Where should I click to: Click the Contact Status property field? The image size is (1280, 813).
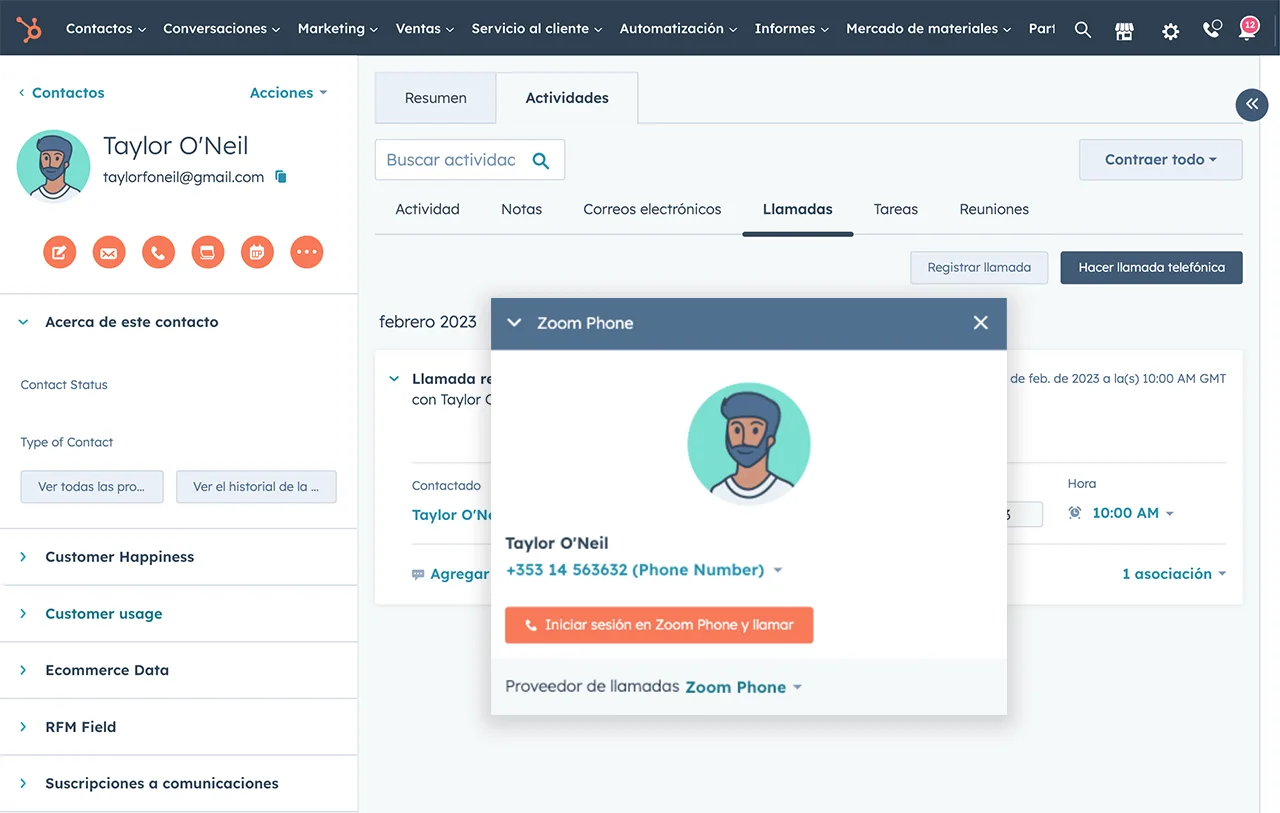coord(64,385)
